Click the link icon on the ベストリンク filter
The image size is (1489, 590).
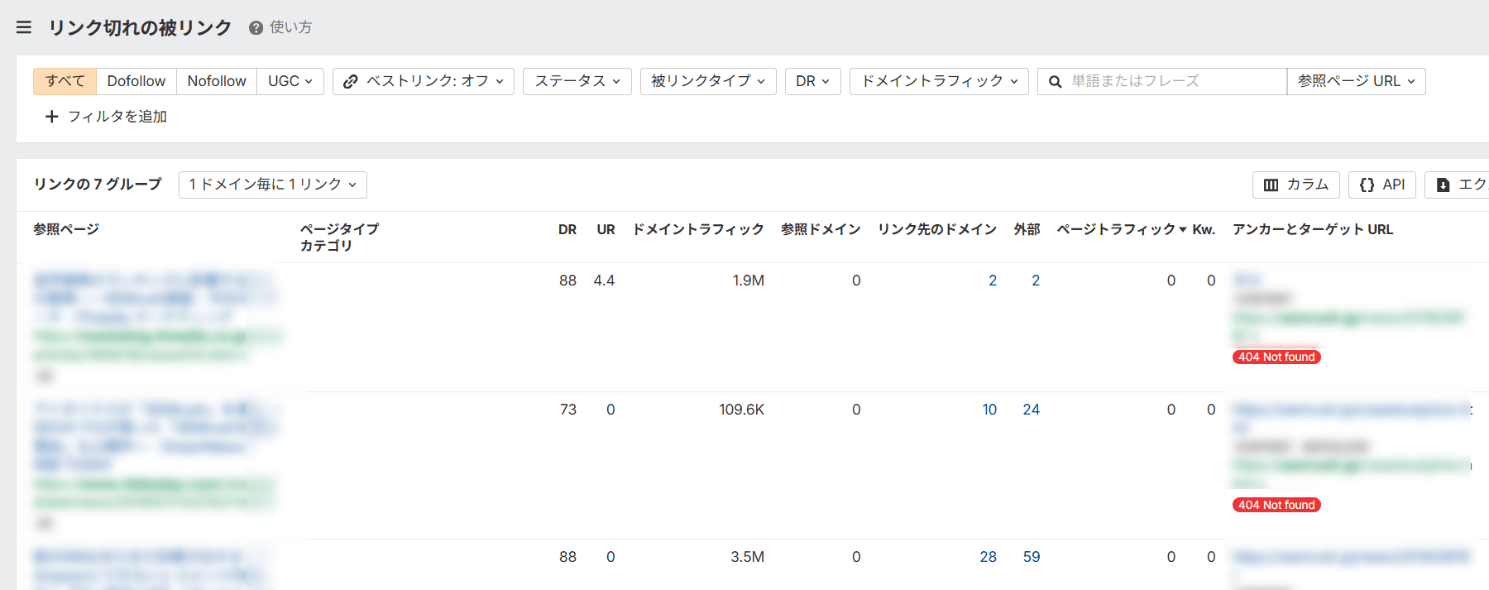pos(349,81)
